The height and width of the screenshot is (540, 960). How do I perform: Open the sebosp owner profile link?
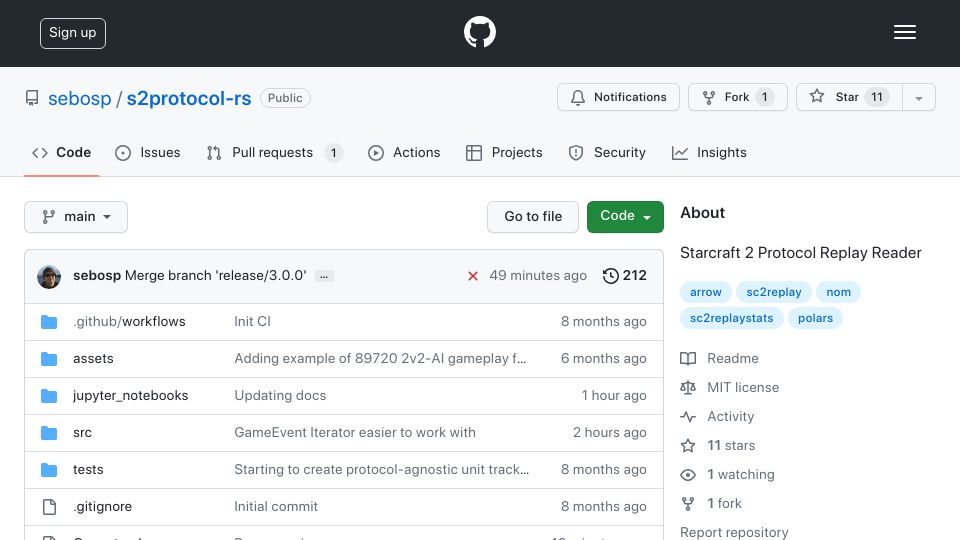tap(80, 98)
